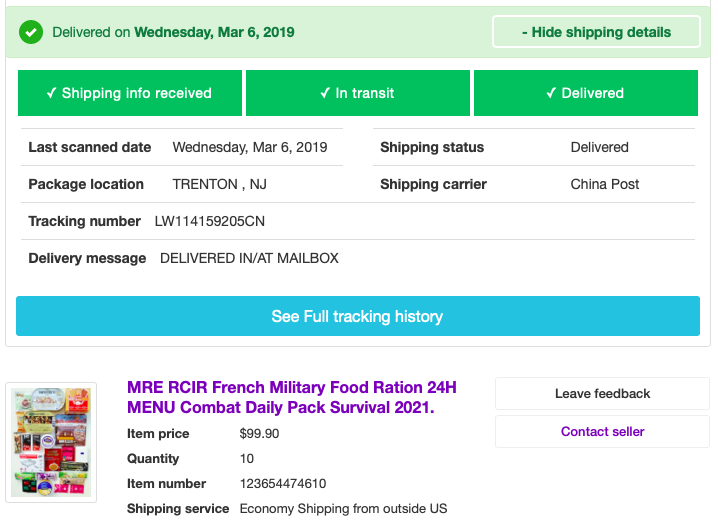Collapse details with Hide shipping details
This screenshot has height=532, width=718.
click(595, 32)
